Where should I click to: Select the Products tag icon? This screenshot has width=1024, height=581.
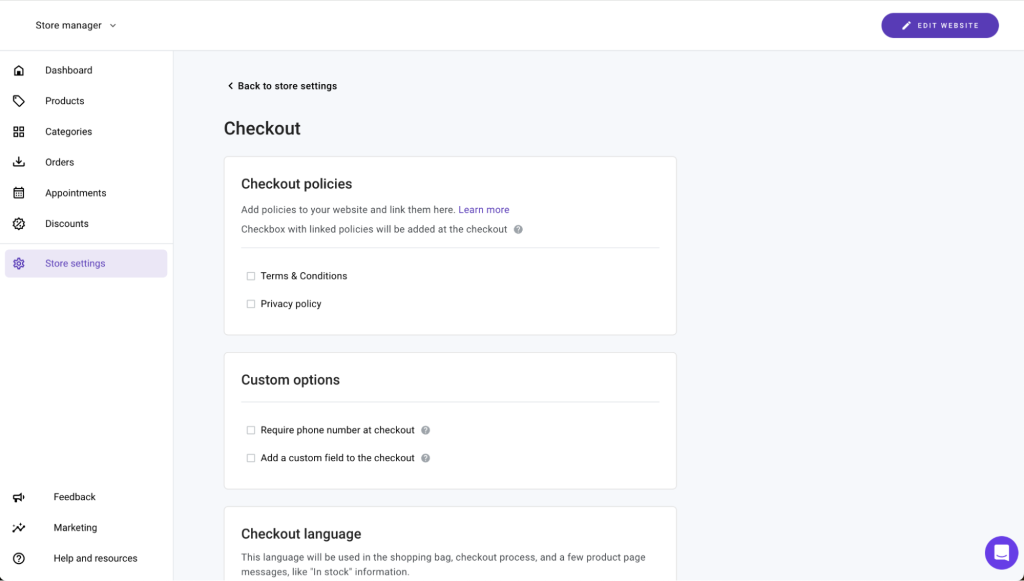click(18, 100)
